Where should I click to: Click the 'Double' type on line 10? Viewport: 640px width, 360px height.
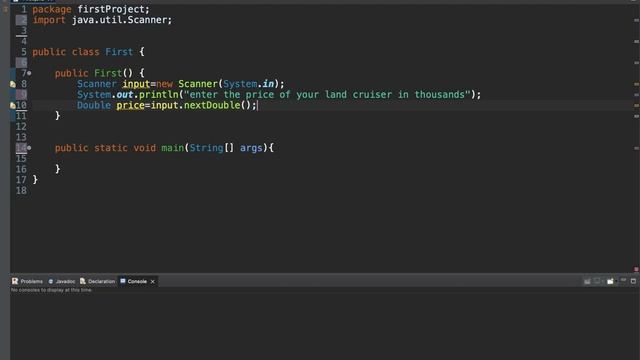click(94, 105)
